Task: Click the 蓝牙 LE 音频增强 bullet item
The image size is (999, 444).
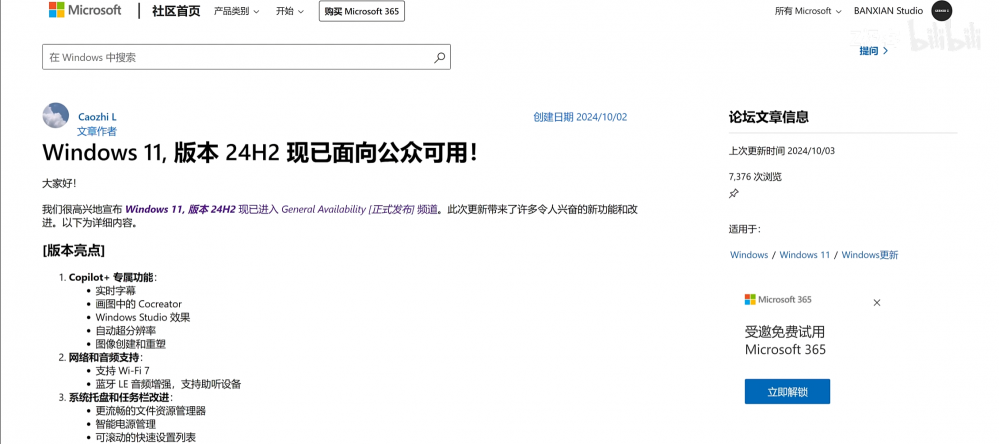Action: pyautogui.click(x=168, y=384)
